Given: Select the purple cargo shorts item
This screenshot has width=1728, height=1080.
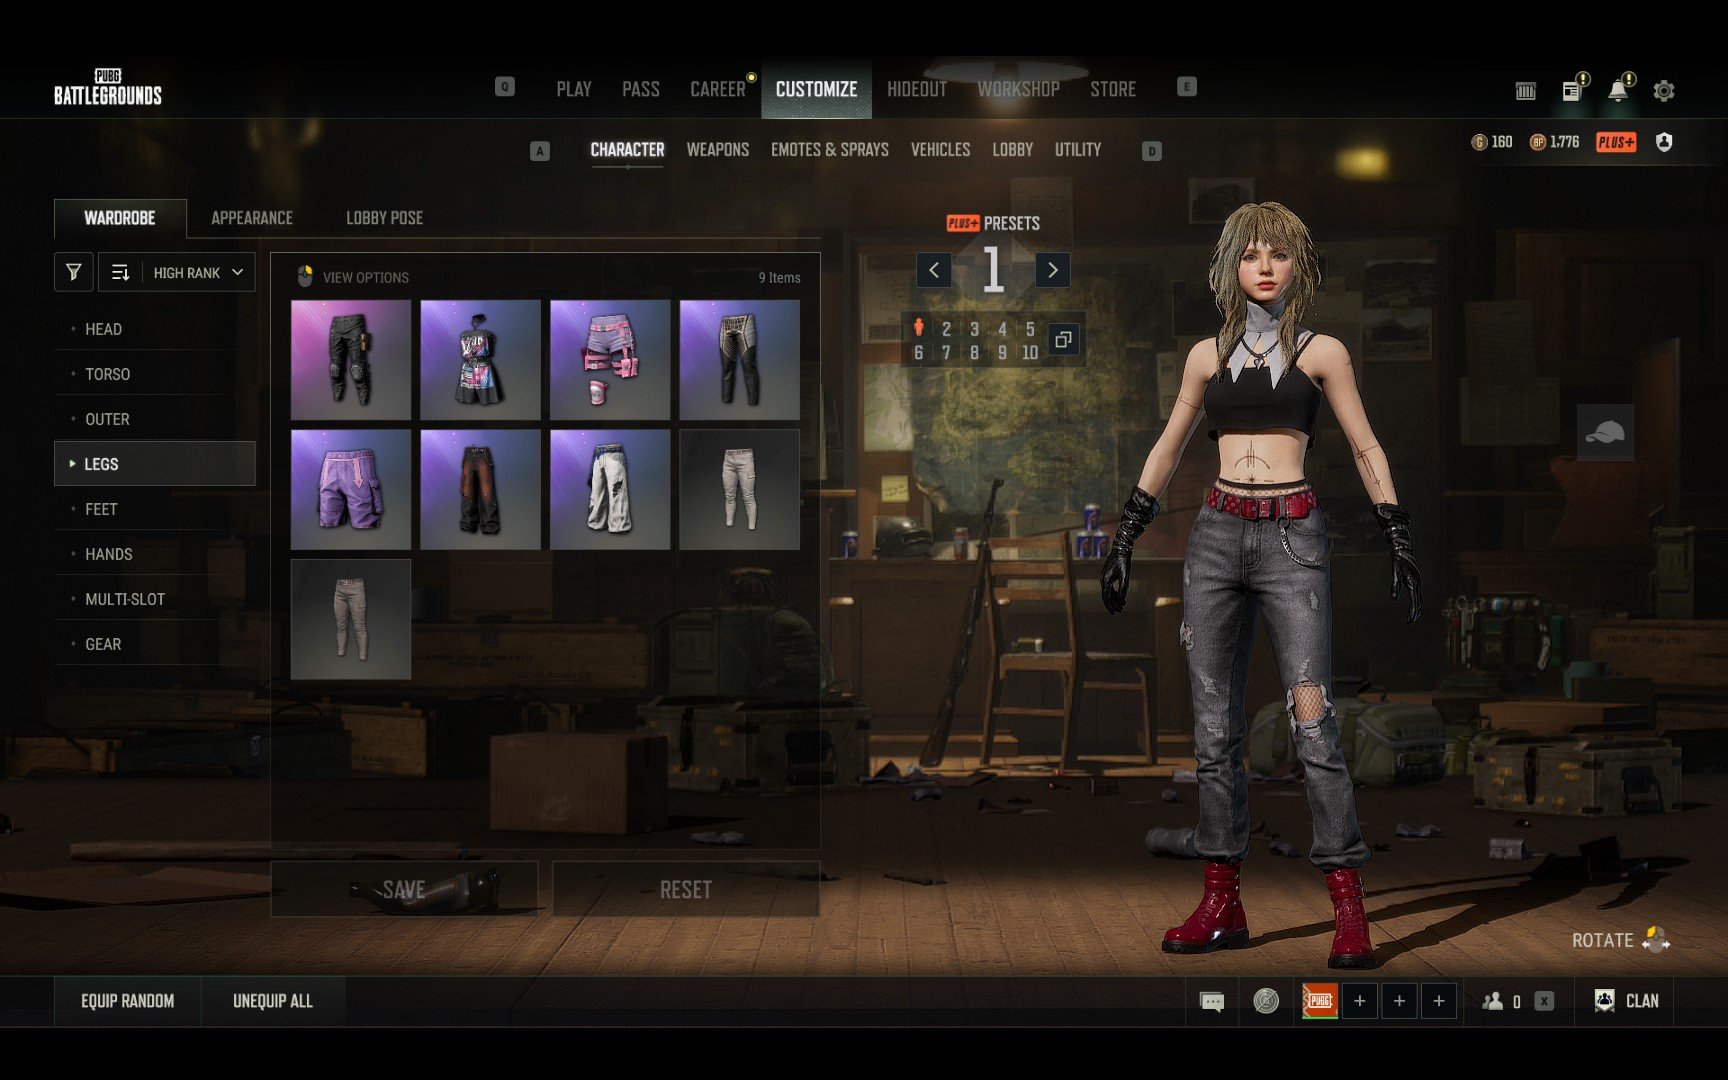Looking at the screenshot, I should [351, 490].
